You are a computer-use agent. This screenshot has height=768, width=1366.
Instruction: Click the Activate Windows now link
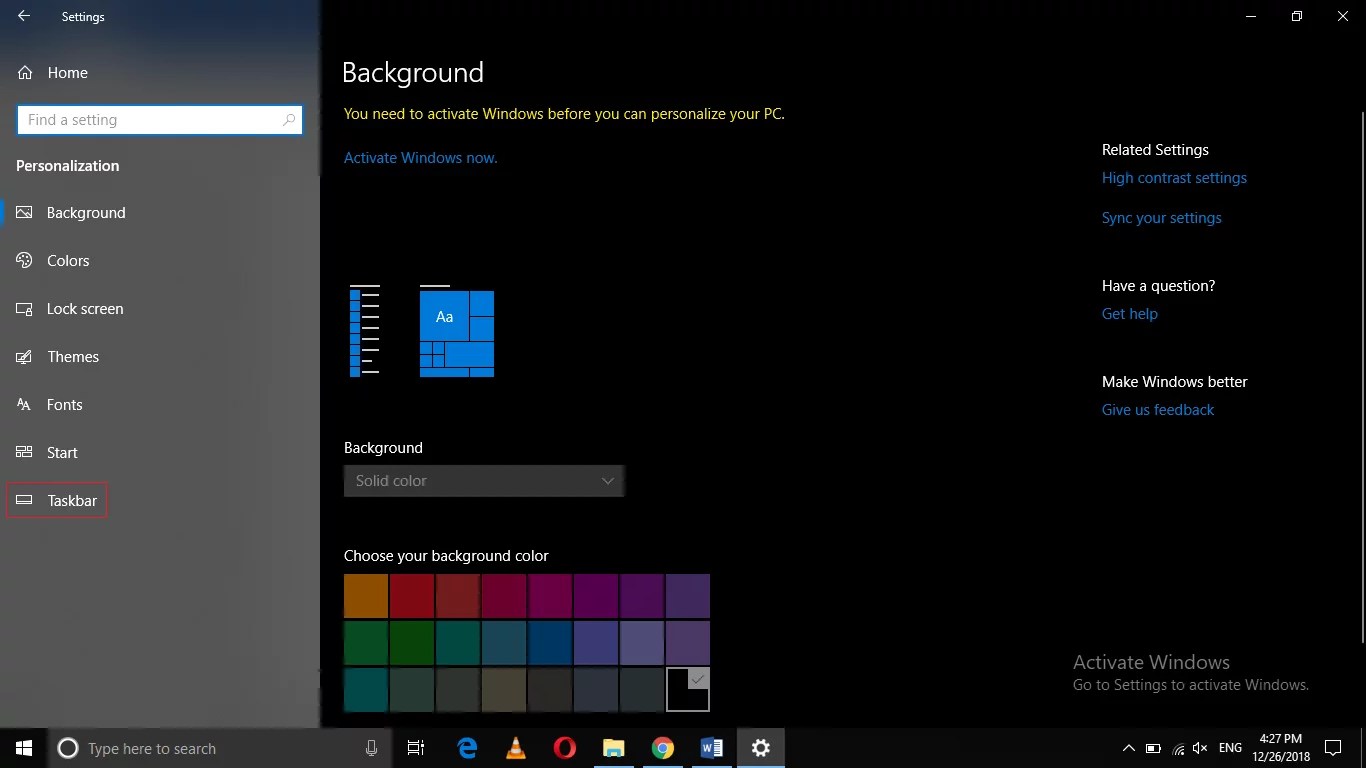click(419, 157)
